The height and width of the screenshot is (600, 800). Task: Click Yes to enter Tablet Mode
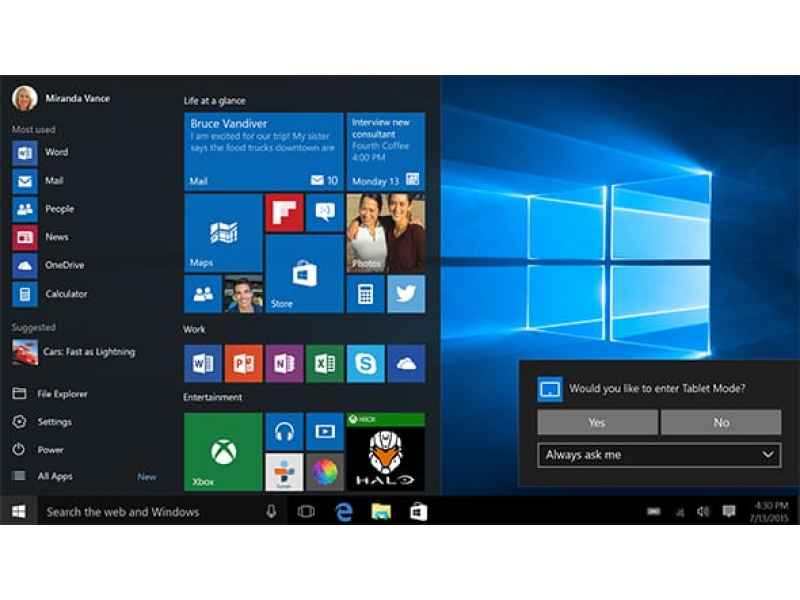coord(597,422)
